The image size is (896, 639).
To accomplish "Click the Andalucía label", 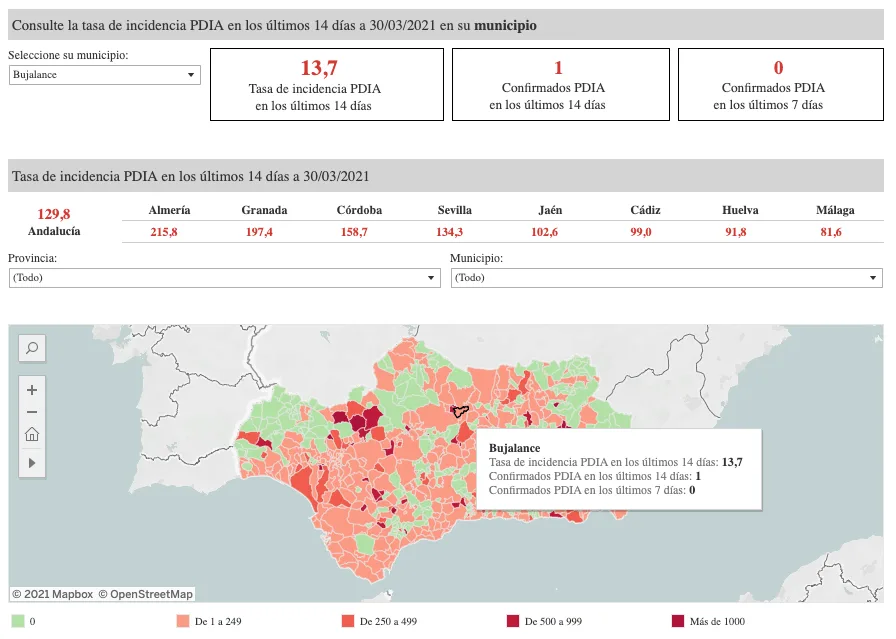I will click(54, 231).
